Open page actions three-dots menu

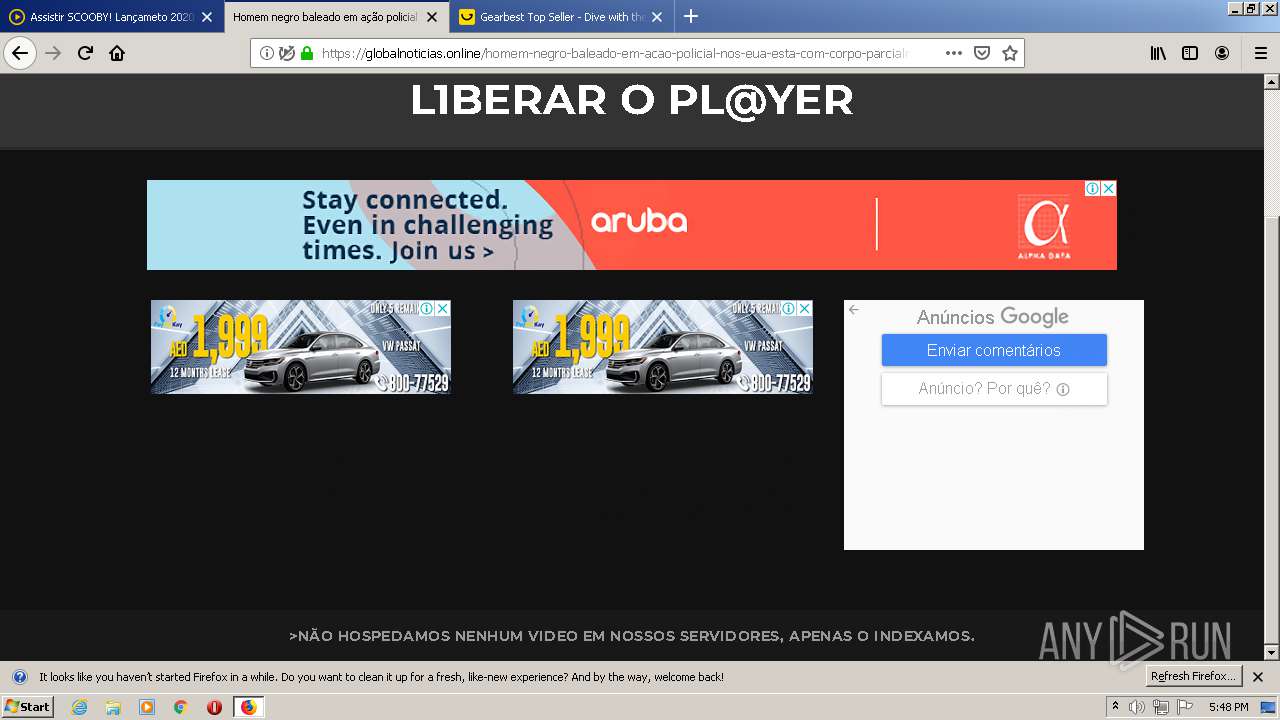tap(954, 53)
